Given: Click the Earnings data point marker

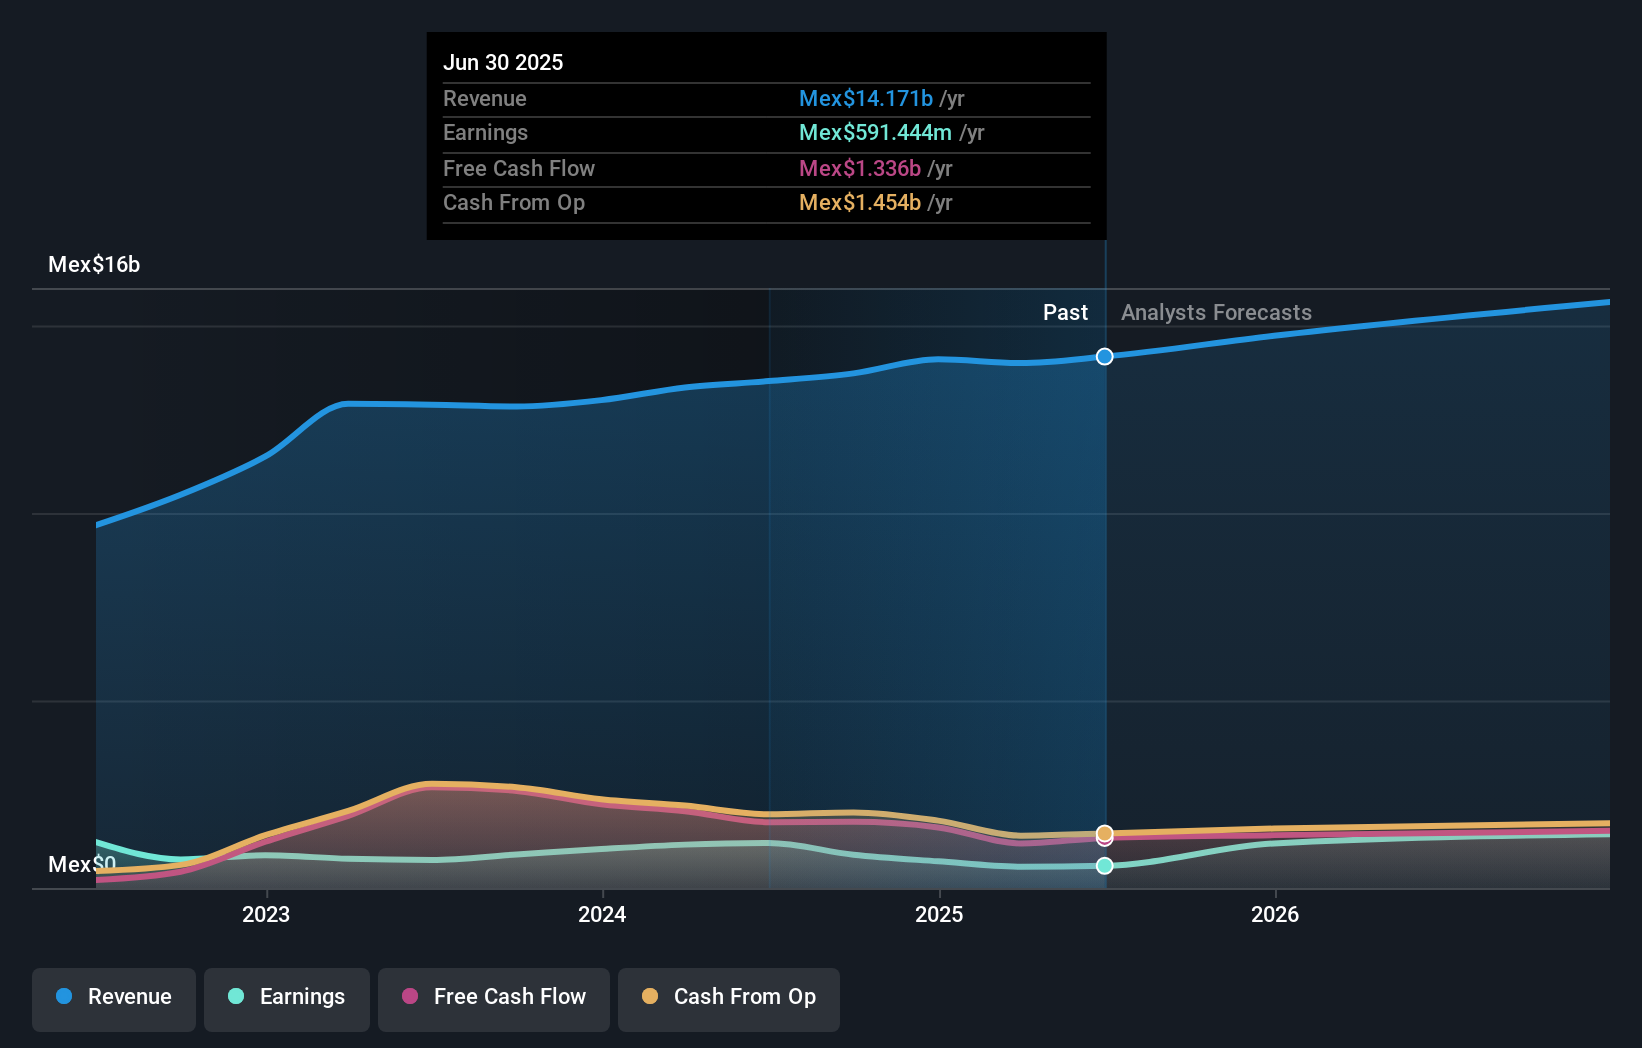Looking at the screenshot, I should pos(1104,866).
